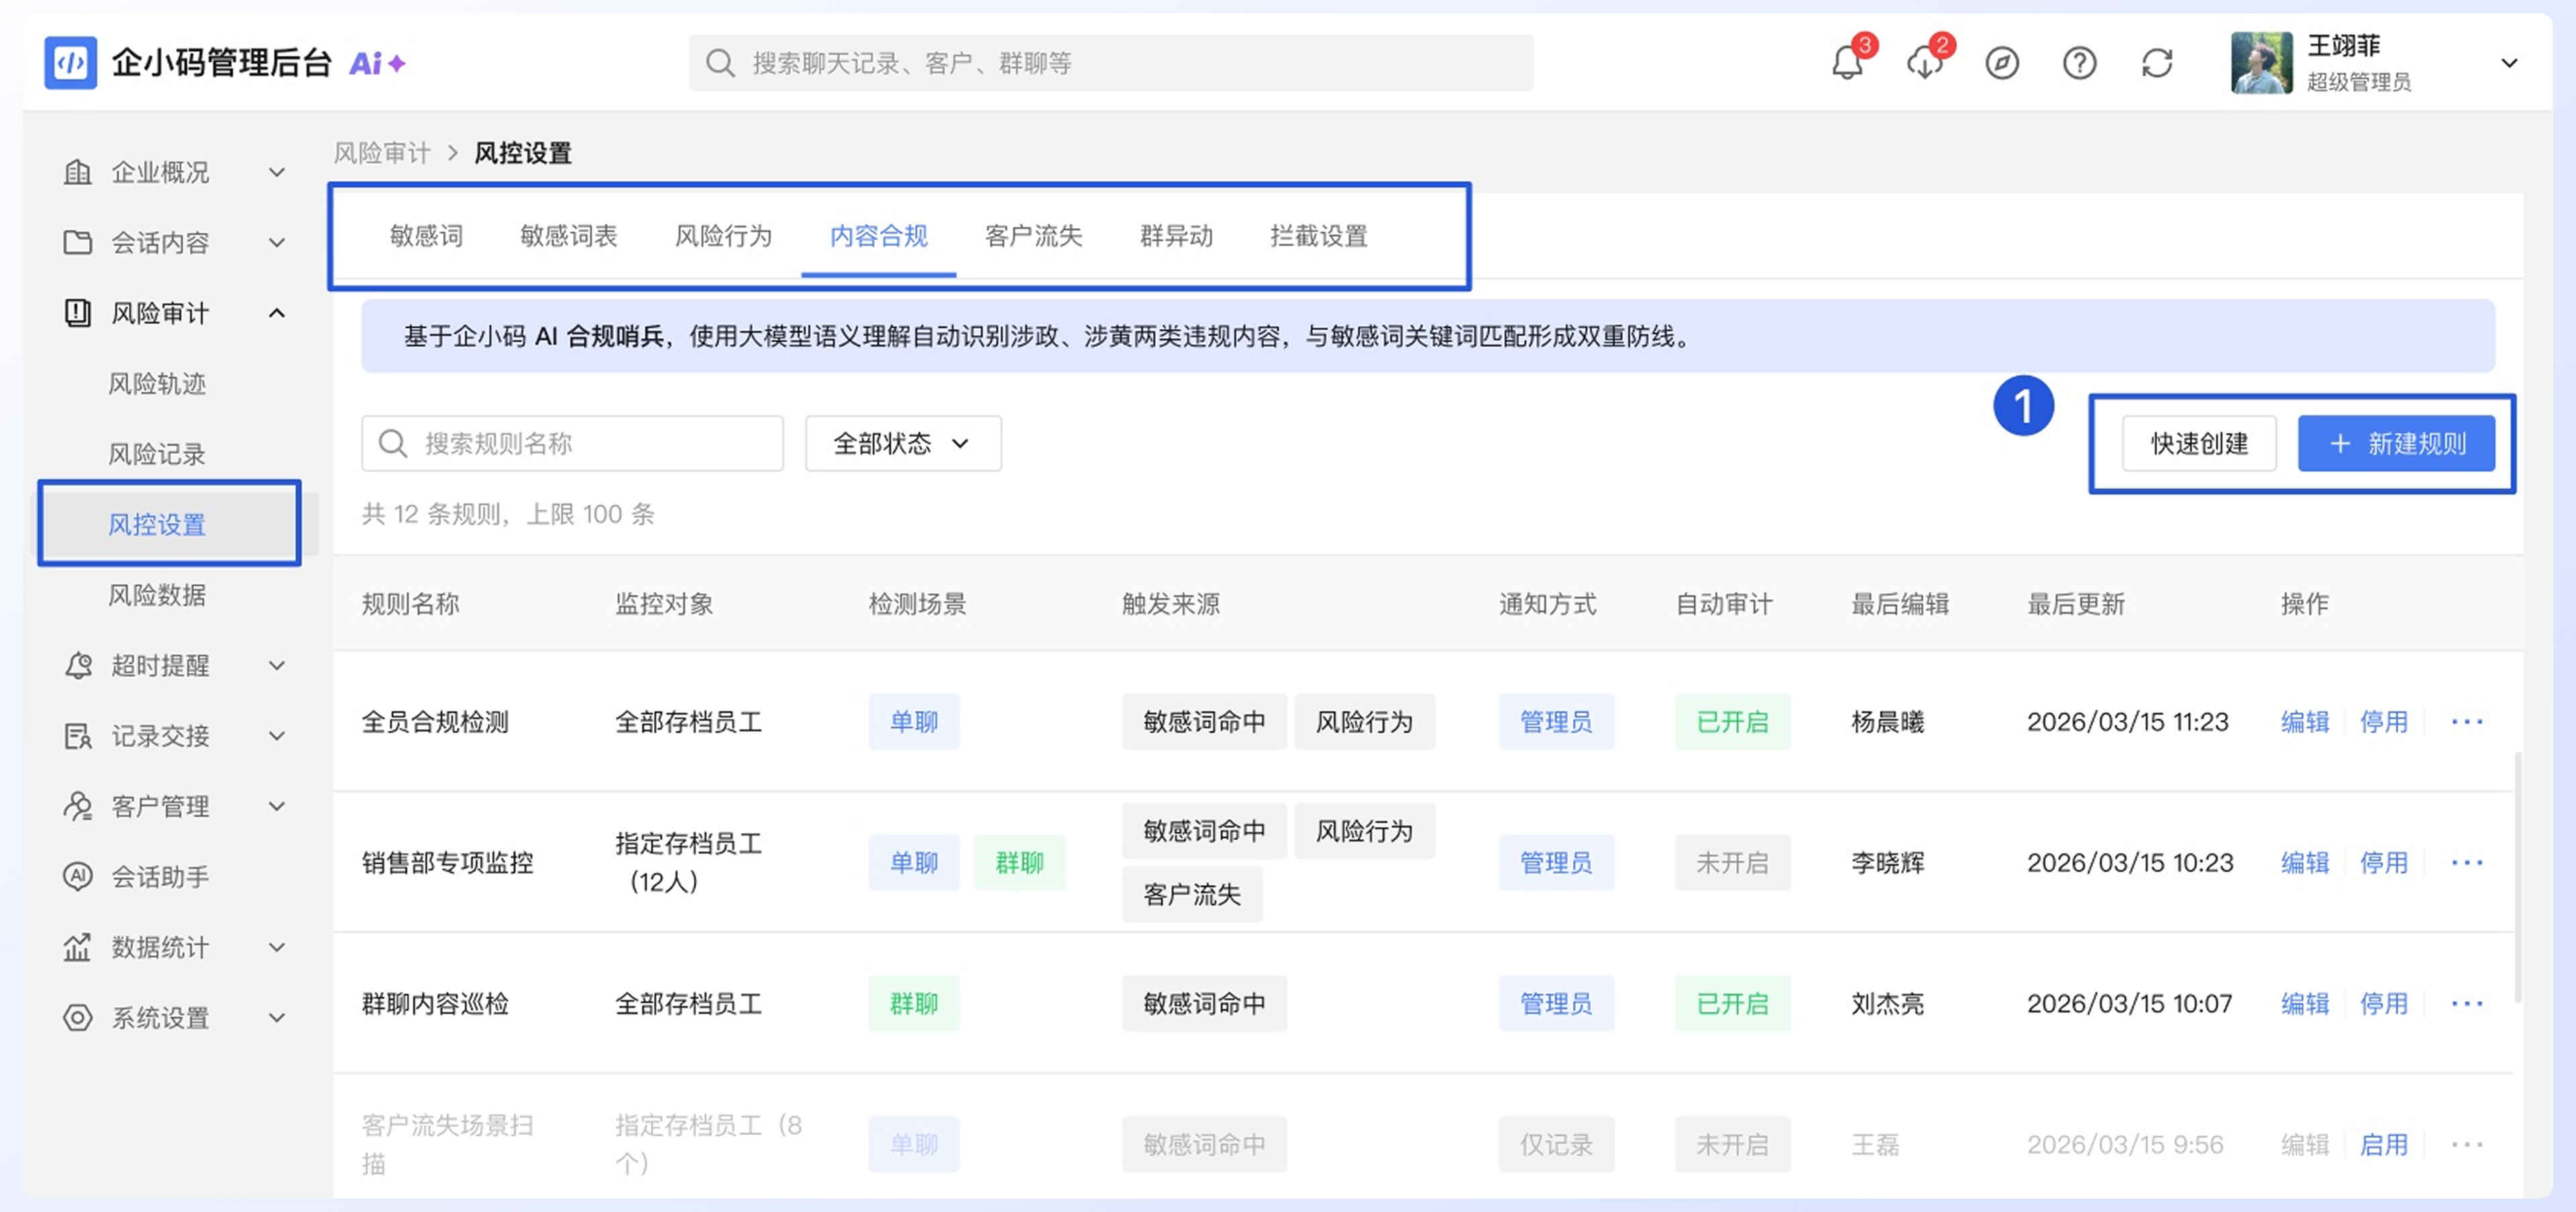The height and width of the screenshot is (1212, 2576).
Task: Click 未开启 status in 销售部专项监控 row
Action: (1732, 863)
